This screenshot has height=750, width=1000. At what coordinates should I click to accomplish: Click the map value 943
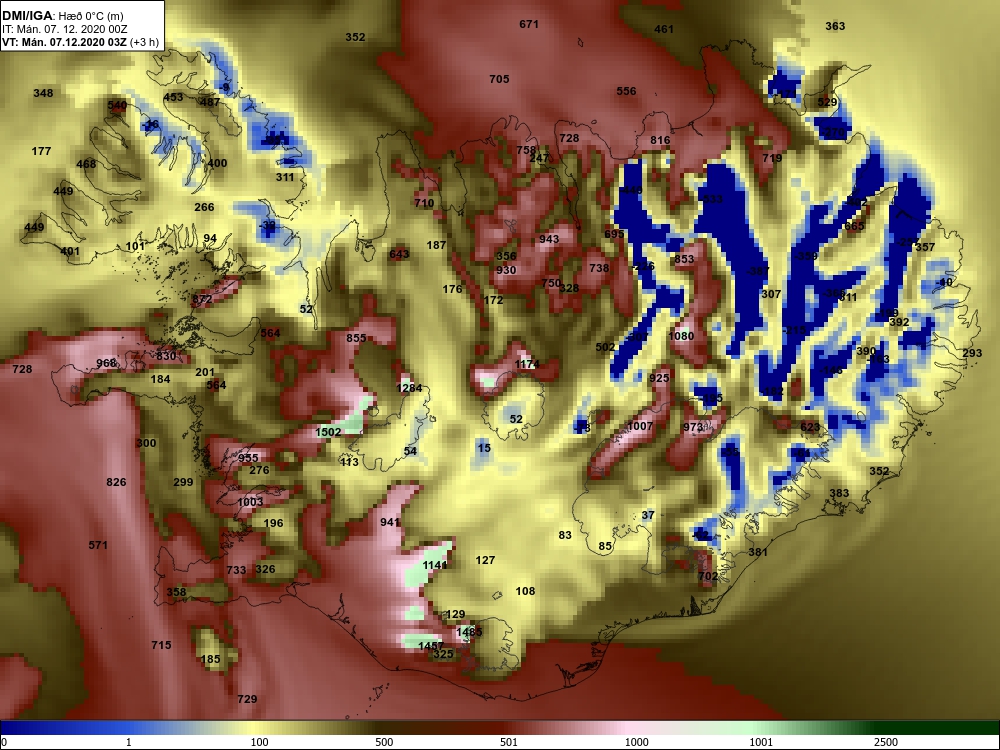tap(549, 239)
